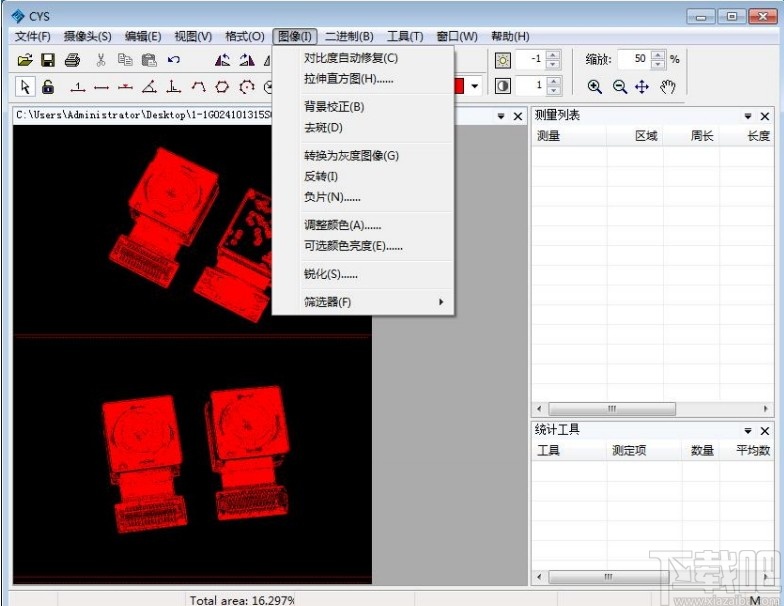The height and width of the screenshot is (606, 784).
Task: Expand the 筛选器(F) submenu
Action: pyautogui.click(x=363, y=302)
